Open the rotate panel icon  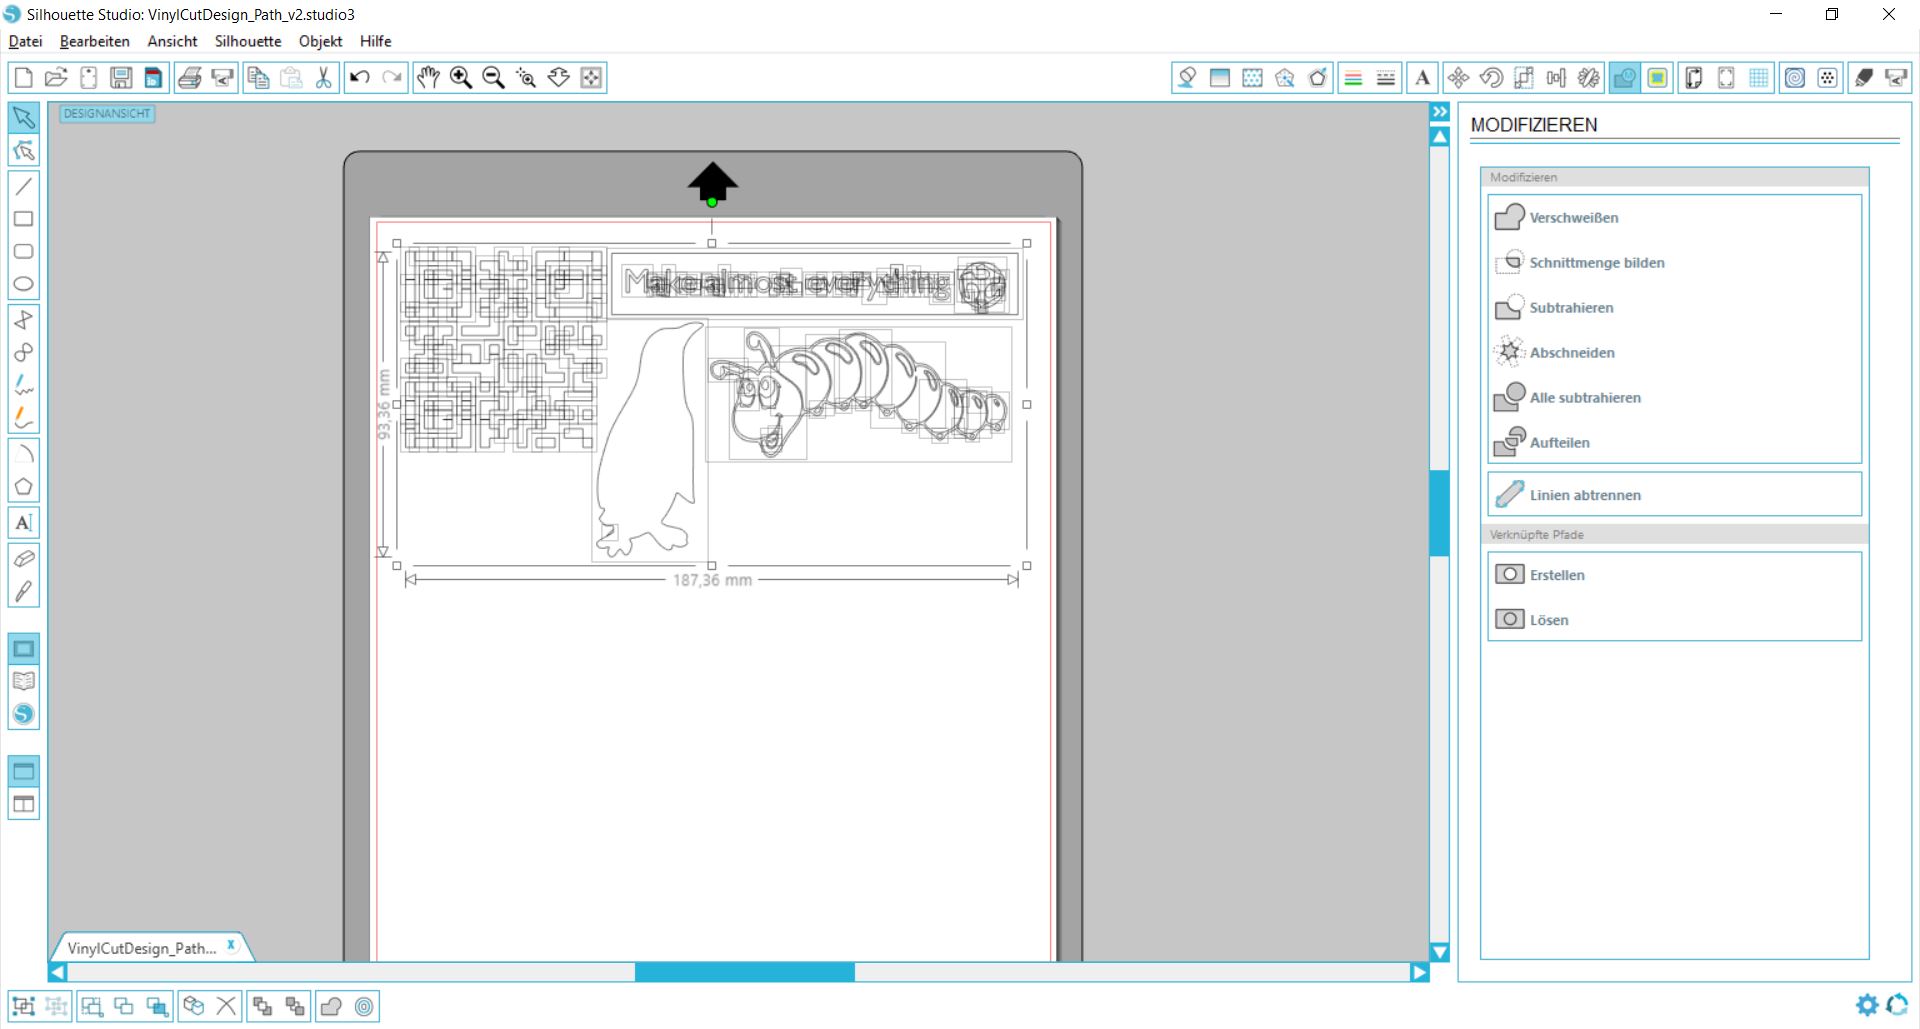pos(1491,78)
